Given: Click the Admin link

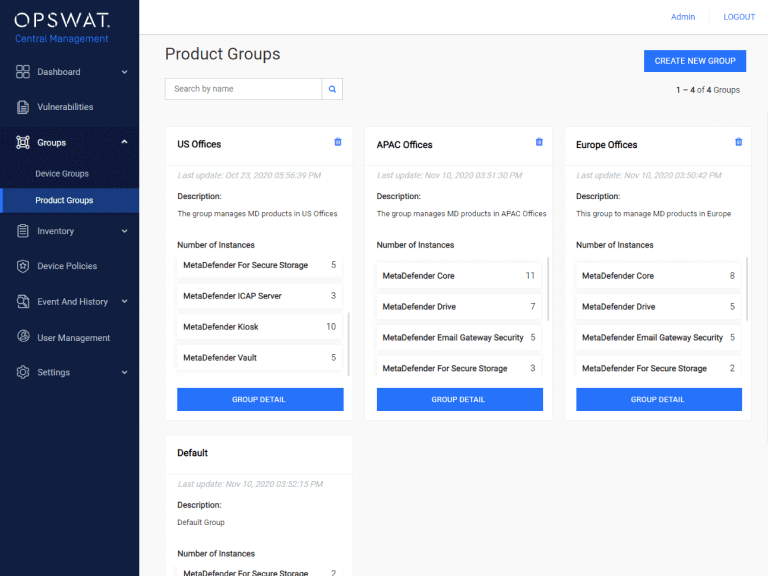Looking at the screenshot, I should 683,17.
